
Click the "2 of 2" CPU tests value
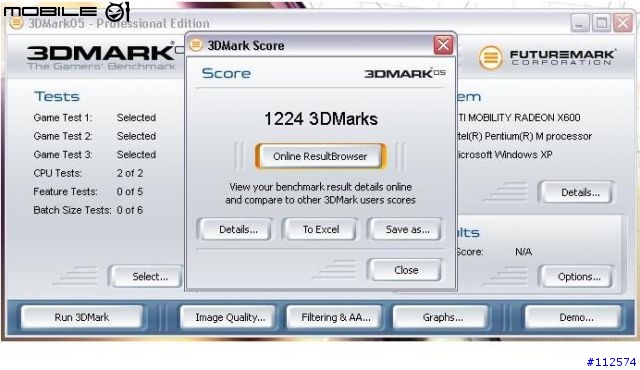click(x=130, y=173)
